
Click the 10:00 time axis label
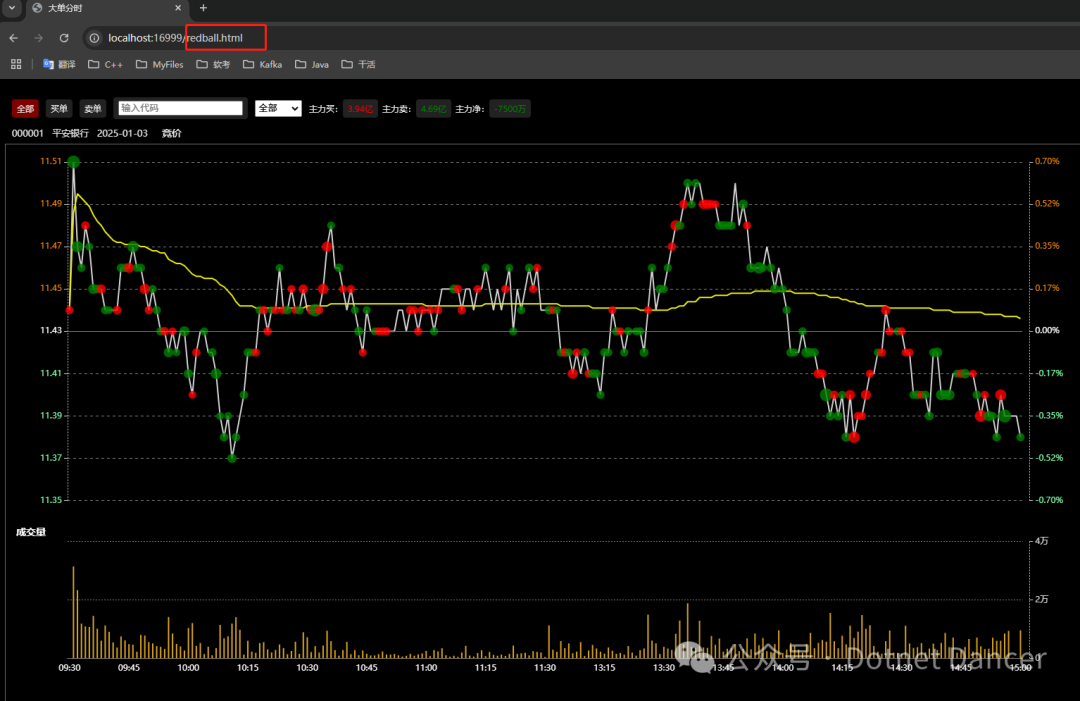tap(188, 668)
